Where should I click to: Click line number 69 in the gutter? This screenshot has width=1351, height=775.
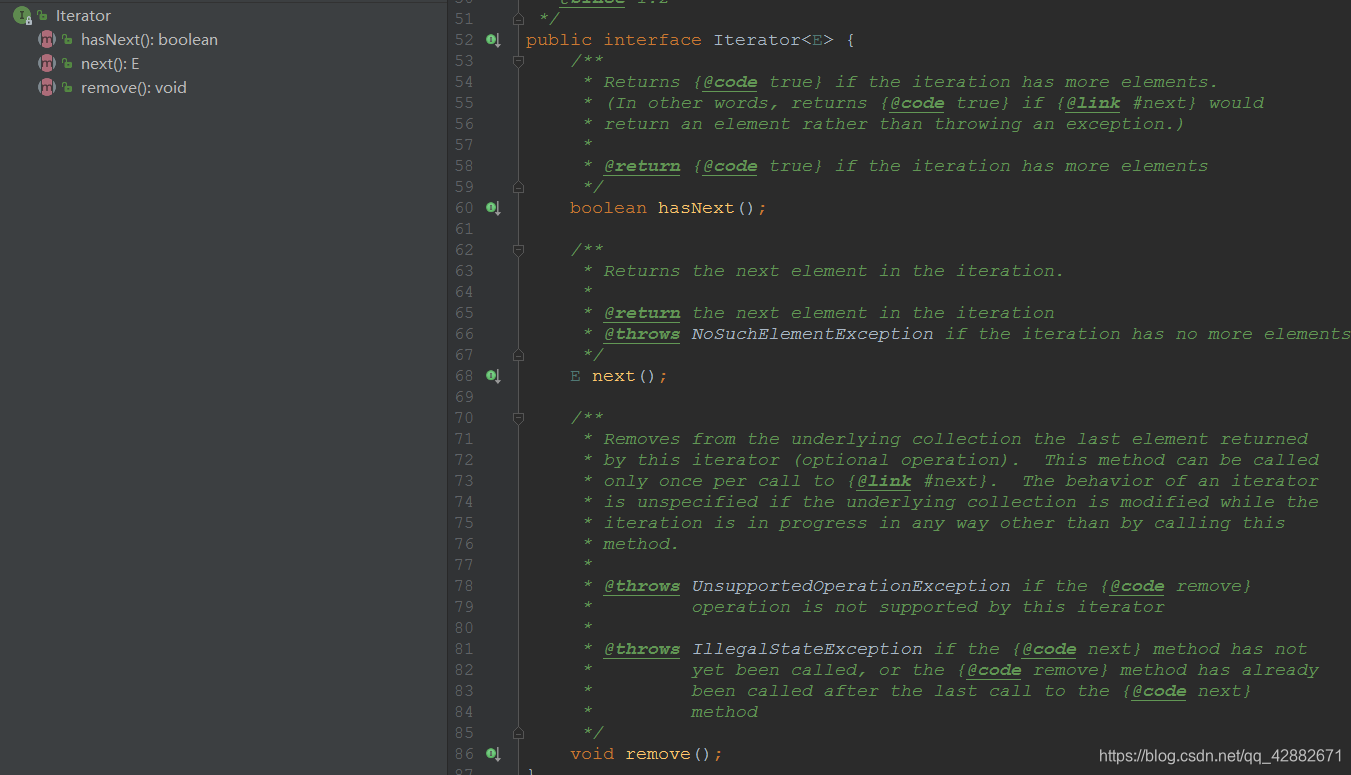(463, 397)
